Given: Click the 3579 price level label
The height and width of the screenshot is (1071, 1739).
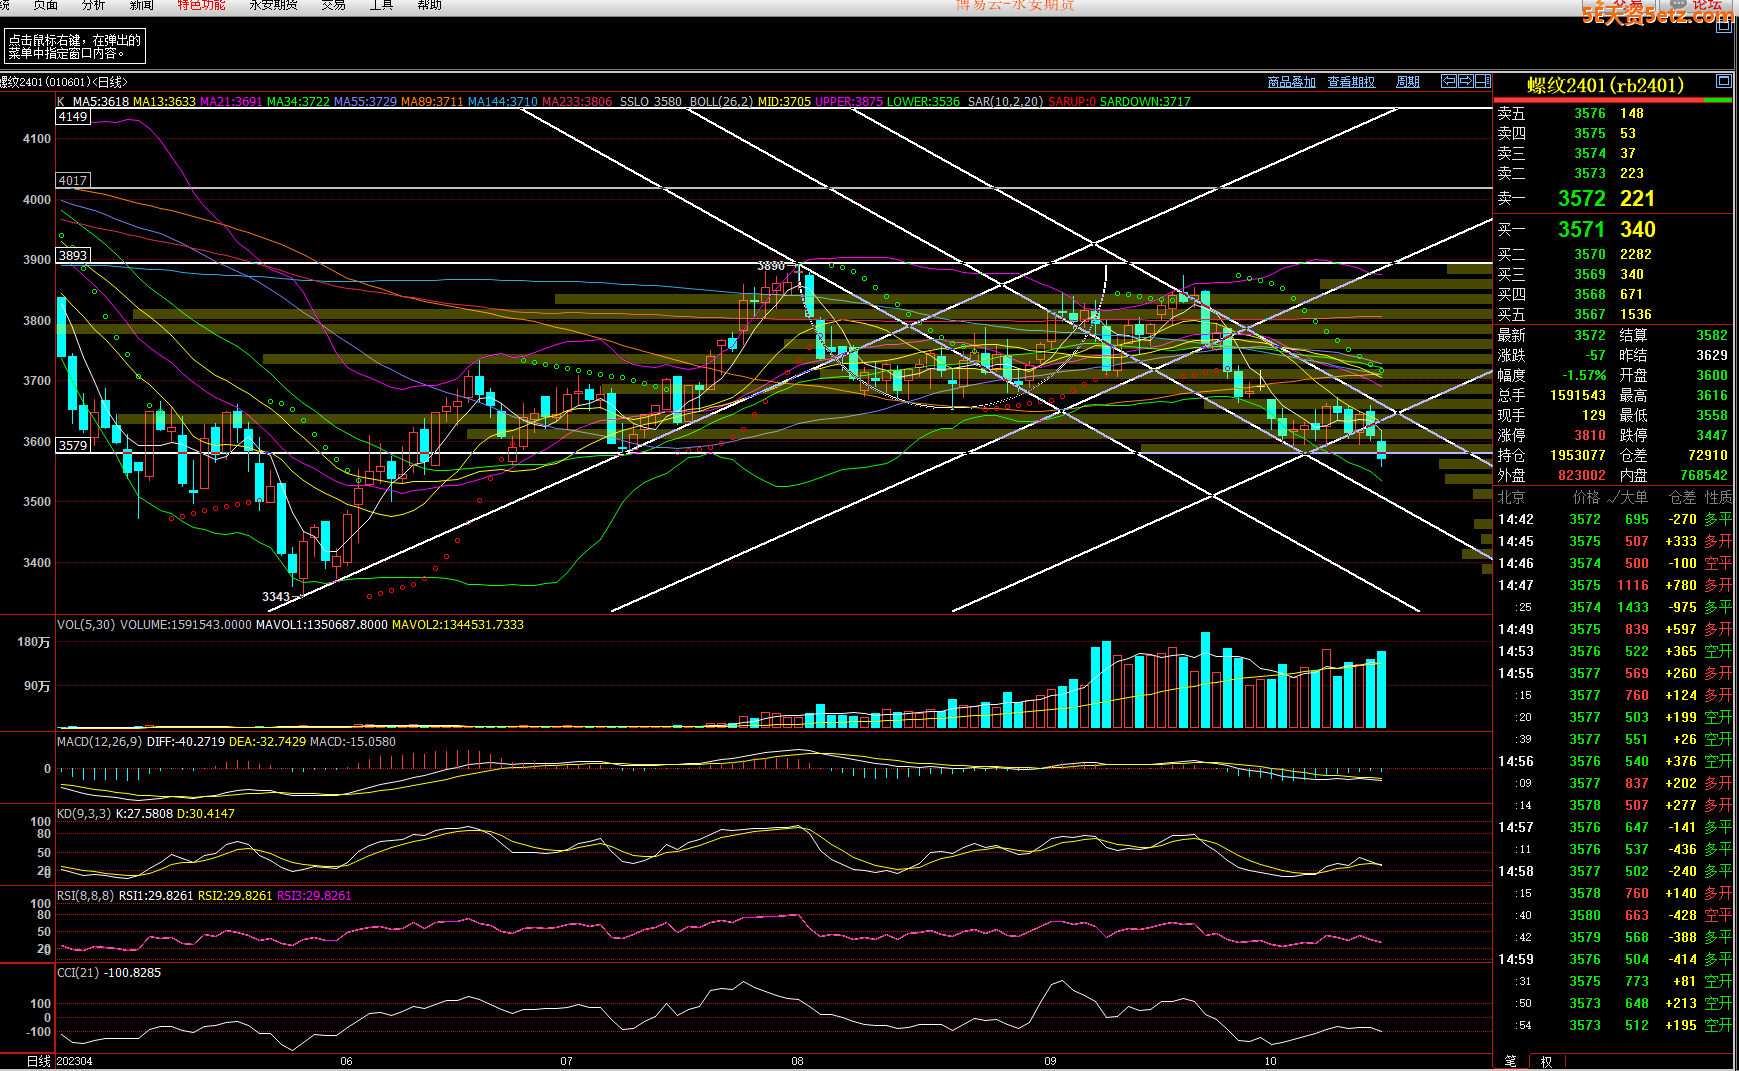Looking at the screenshot, I should pyautogui.click(x=73, y=446).
